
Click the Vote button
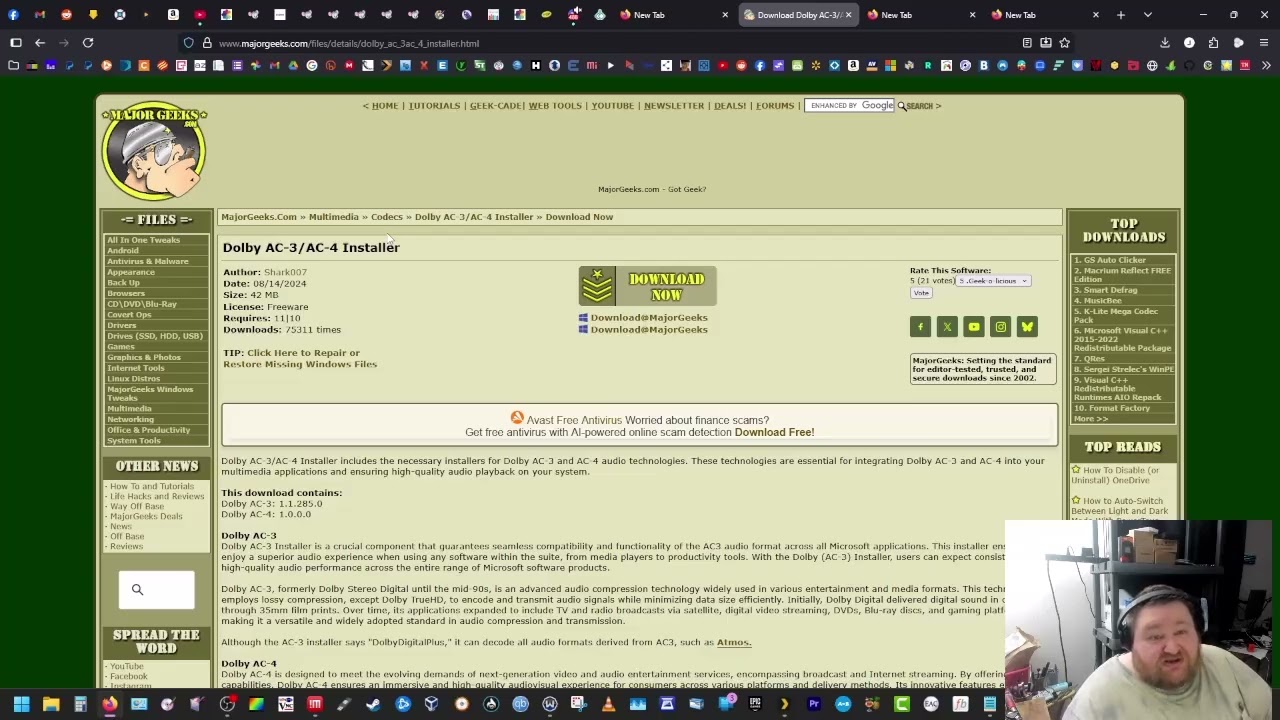coord(921,293)
